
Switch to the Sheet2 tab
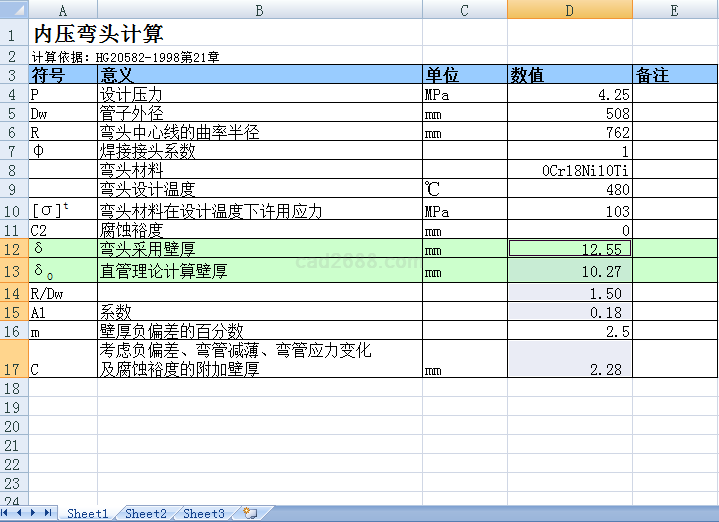pyautogui.click(x=146, y=513)
